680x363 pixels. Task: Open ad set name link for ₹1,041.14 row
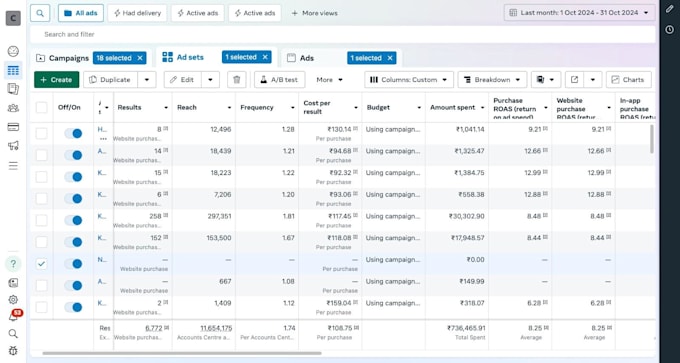(102, 129)
